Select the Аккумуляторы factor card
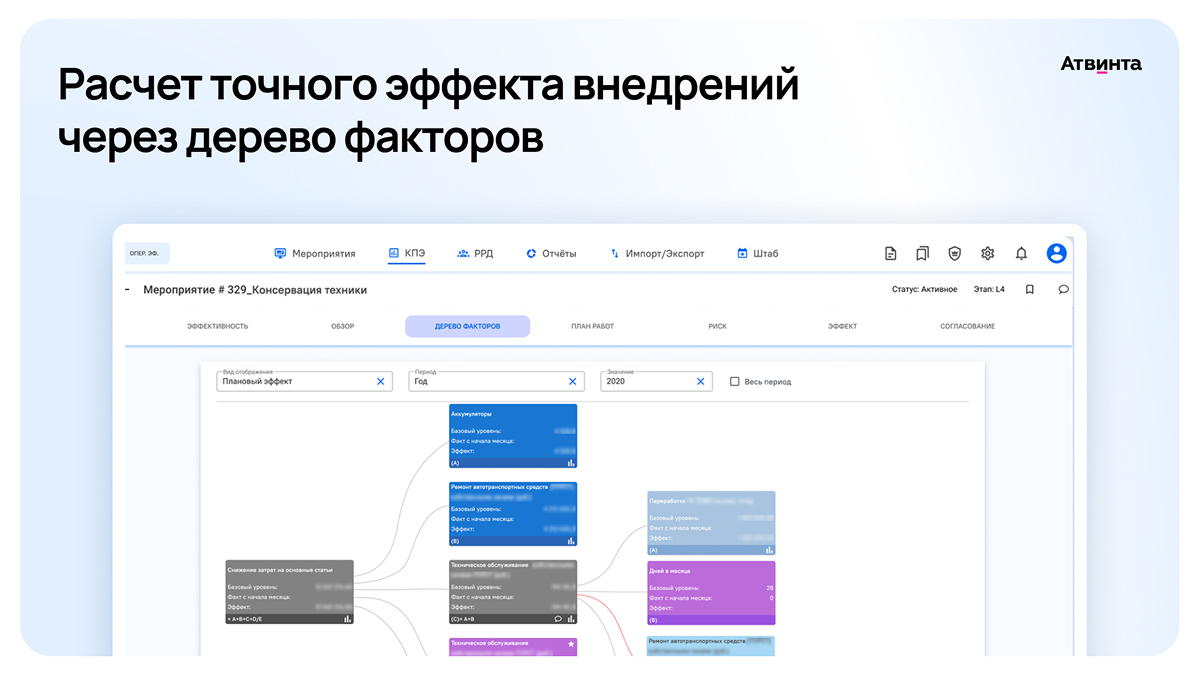The image size is (1200, 675). coord(513,436)
